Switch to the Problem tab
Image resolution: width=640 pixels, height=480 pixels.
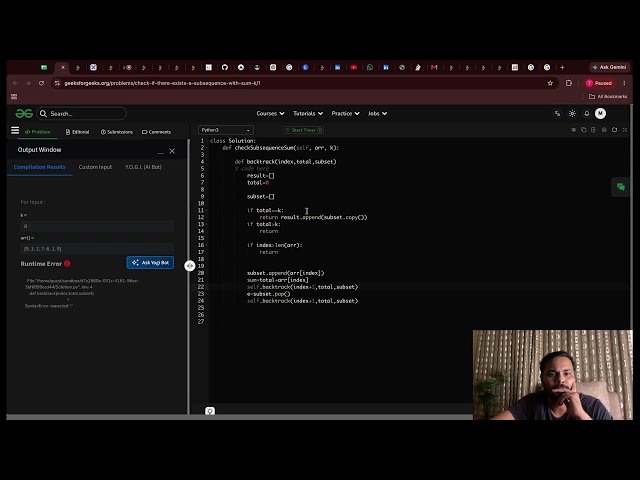(37, 132)
